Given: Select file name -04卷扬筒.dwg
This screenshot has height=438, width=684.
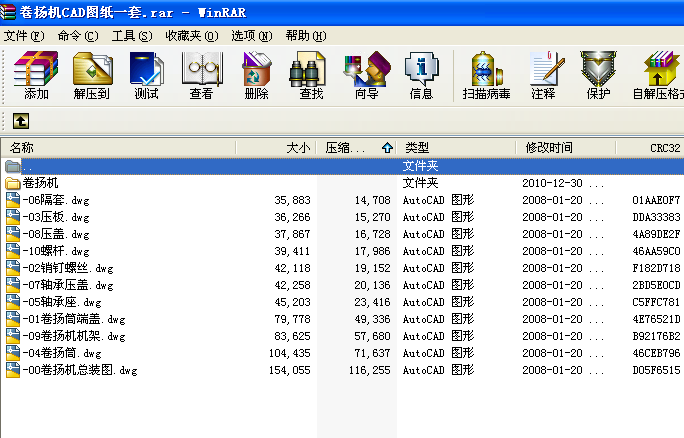Looking at the screenshot, I should pyautogui.click(x=62, y=353).
